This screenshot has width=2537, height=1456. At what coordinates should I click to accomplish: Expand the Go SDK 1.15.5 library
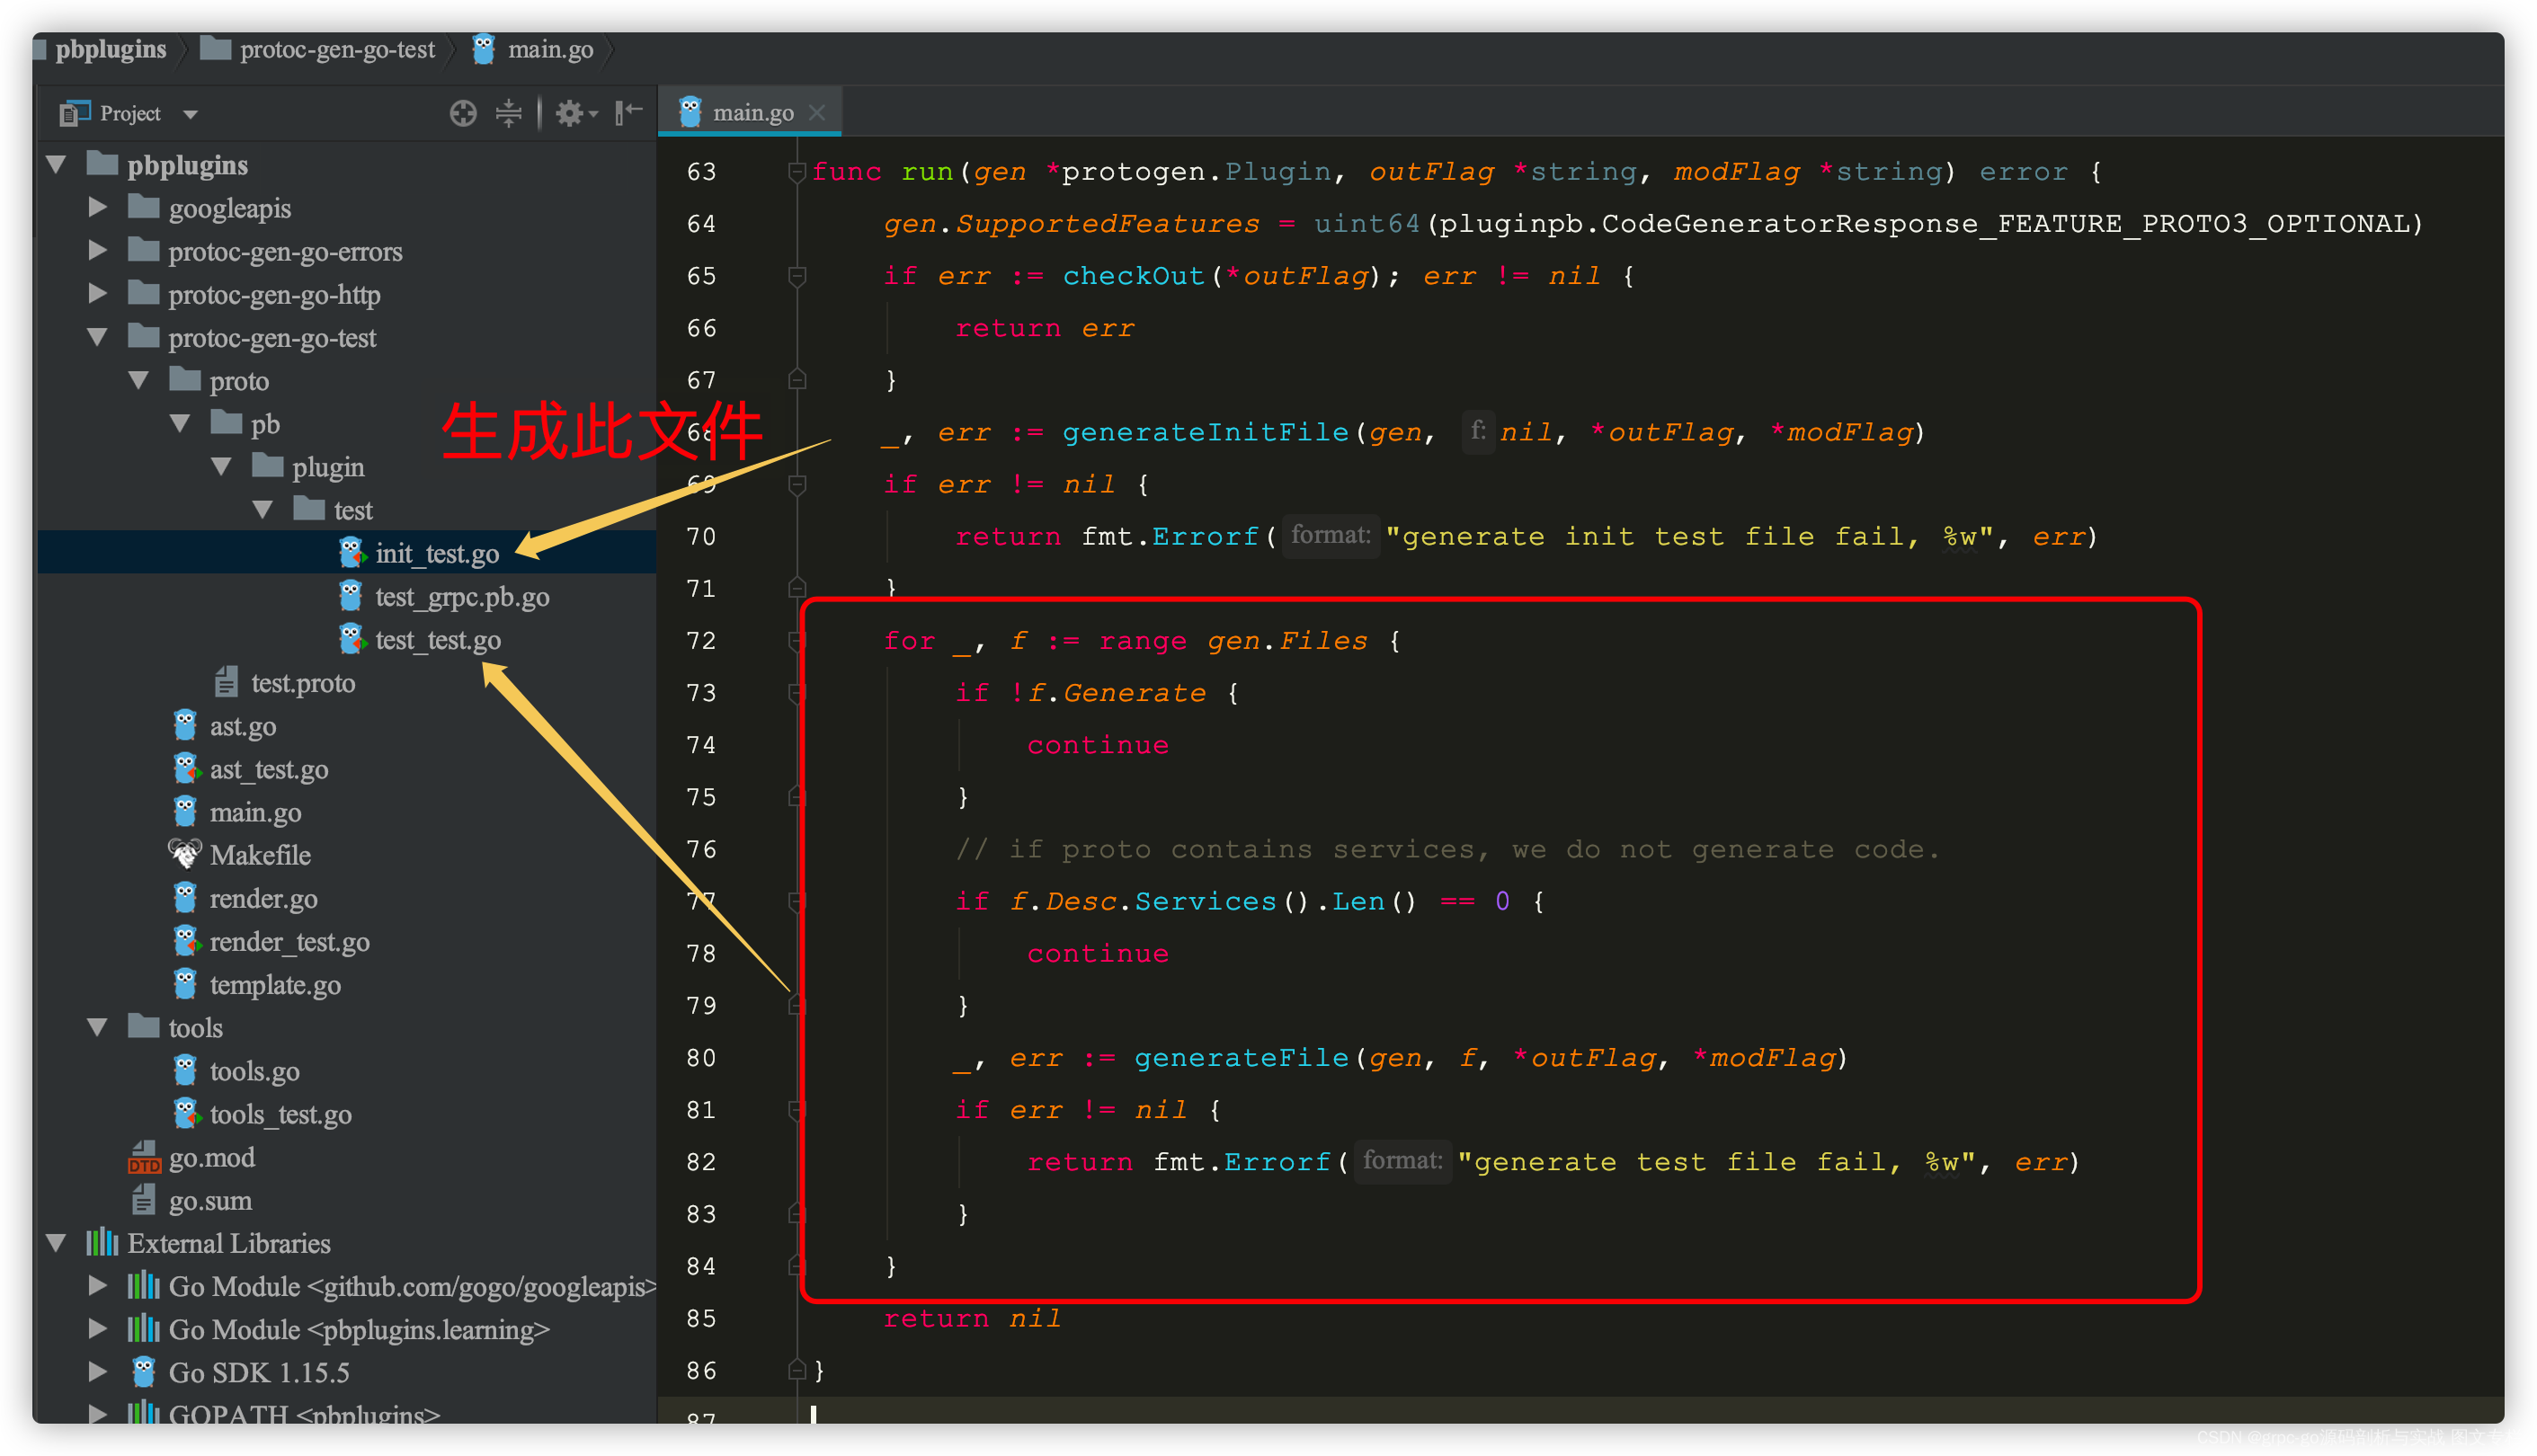coord(97,1371)
